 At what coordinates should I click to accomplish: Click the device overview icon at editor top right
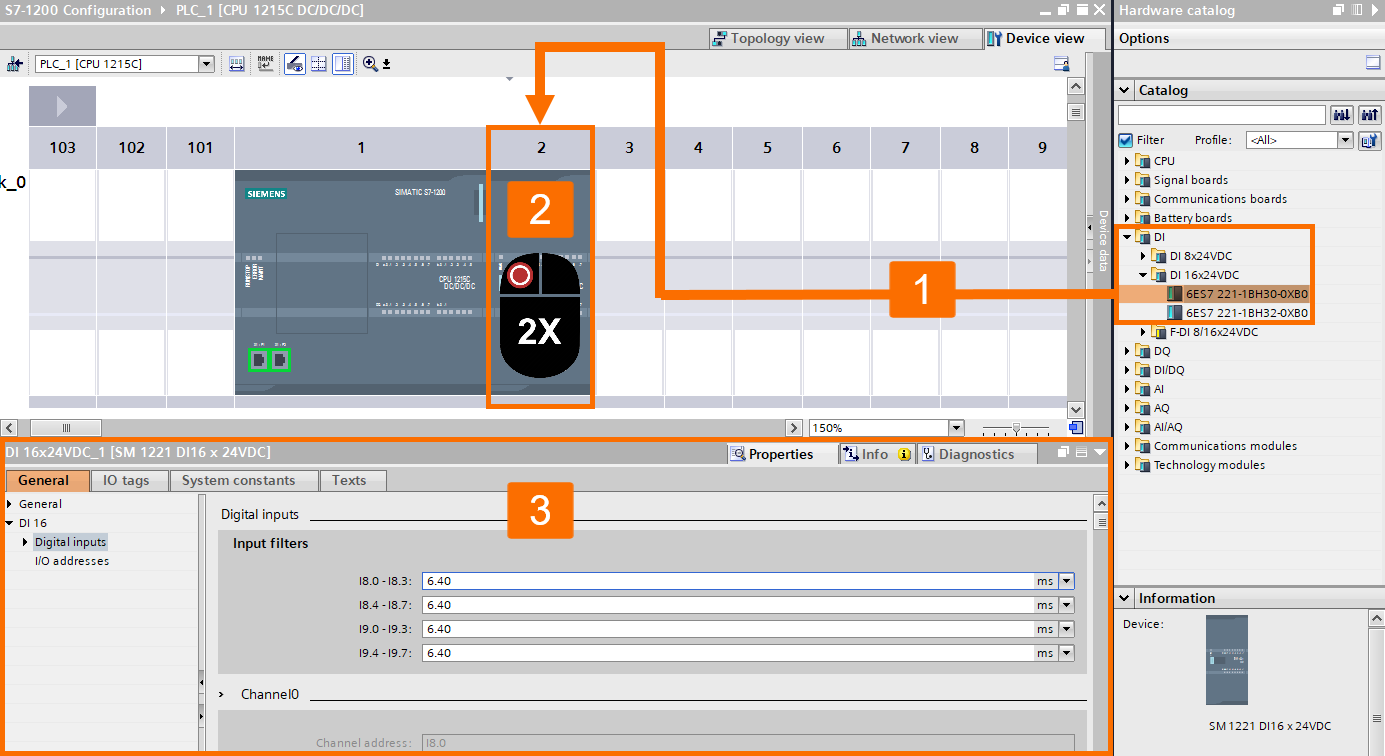tap(1061, 64)
